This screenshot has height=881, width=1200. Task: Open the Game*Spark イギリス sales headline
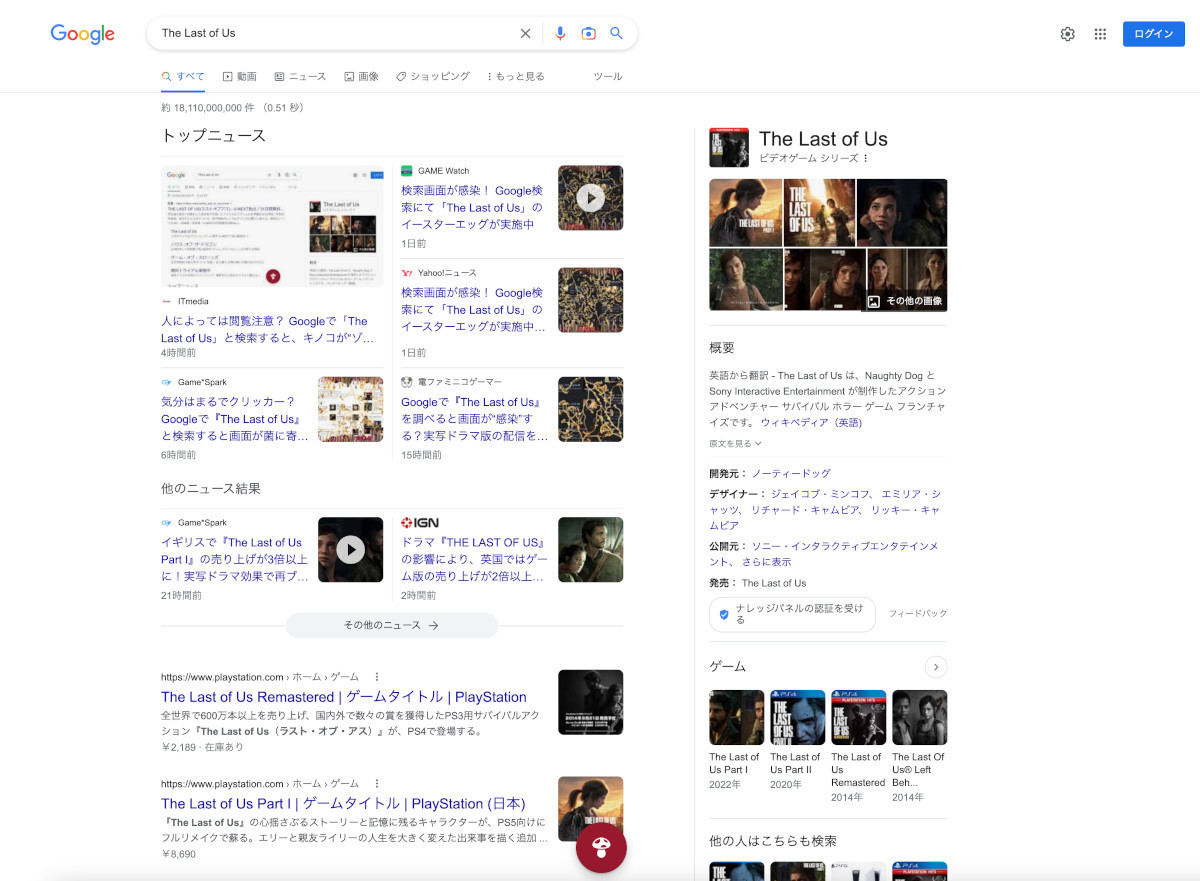click(234, 559)
